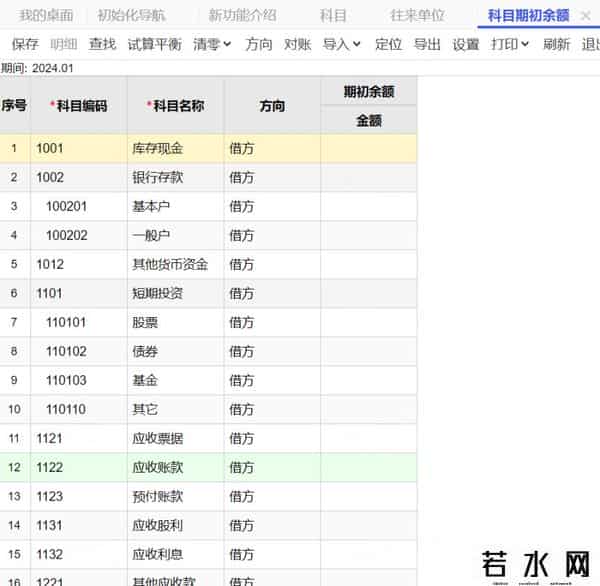This screenshot has height=586, width=600.
Task: Switch to the 我的桌面 tab
Action: click(x=46, y=15)
